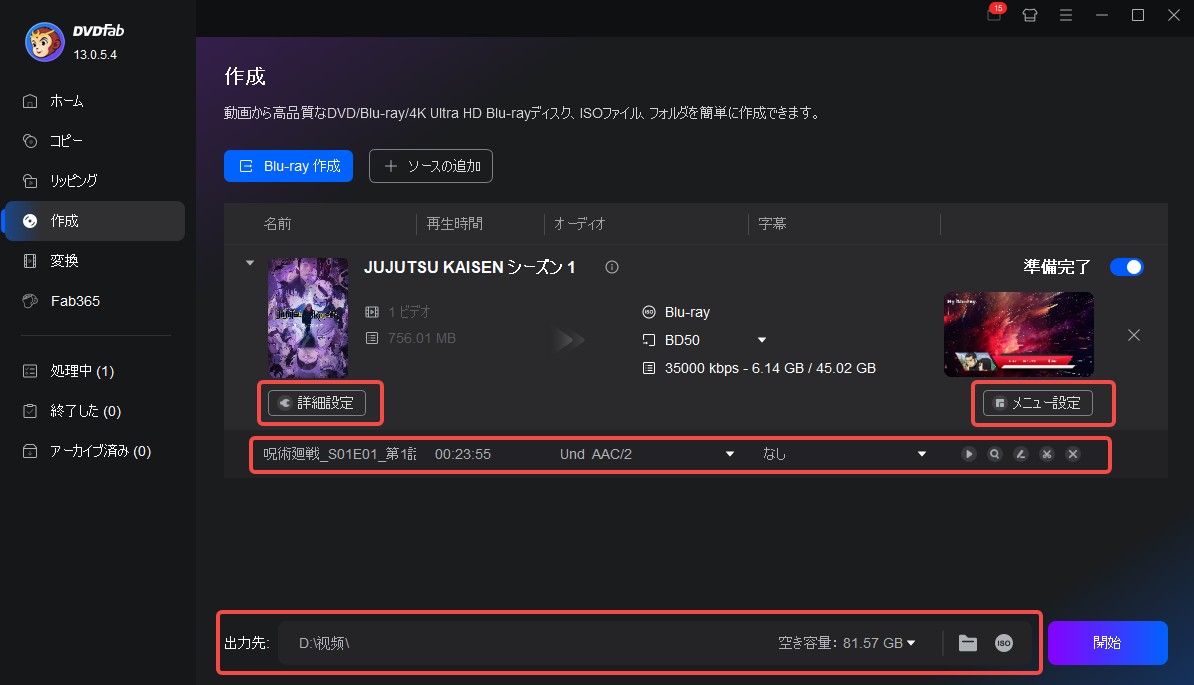Screen dimensions: 1194x685
Task: Click the pencil edit icon in episode row
Action: (x=1021, y=454)
